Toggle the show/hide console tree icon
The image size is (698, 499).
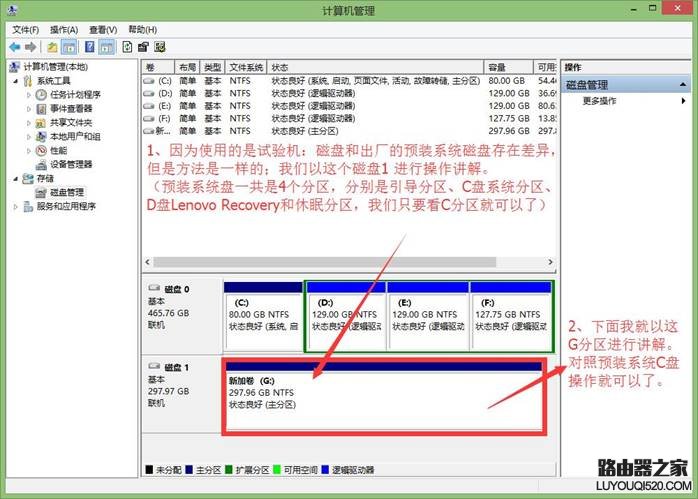click(69, 47)
